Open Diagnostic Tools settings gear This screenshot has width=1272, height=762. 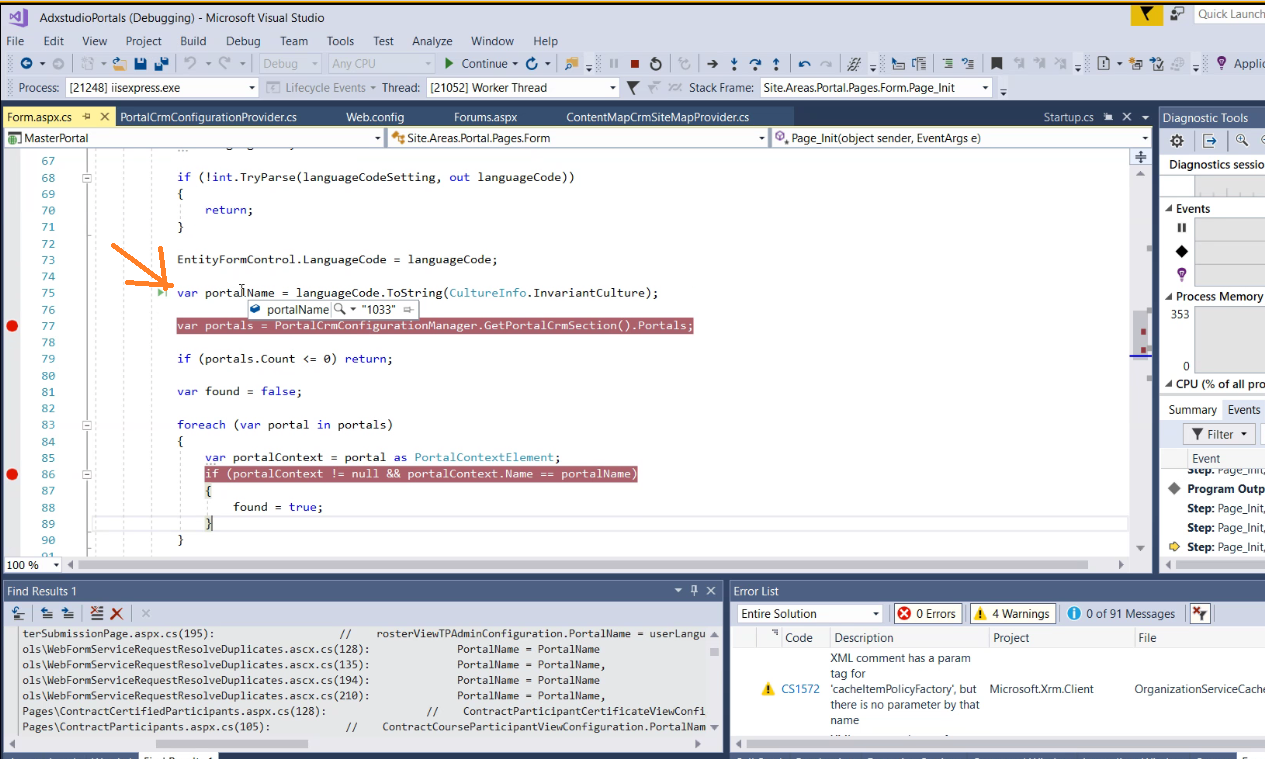click(x=1177, y=141)
